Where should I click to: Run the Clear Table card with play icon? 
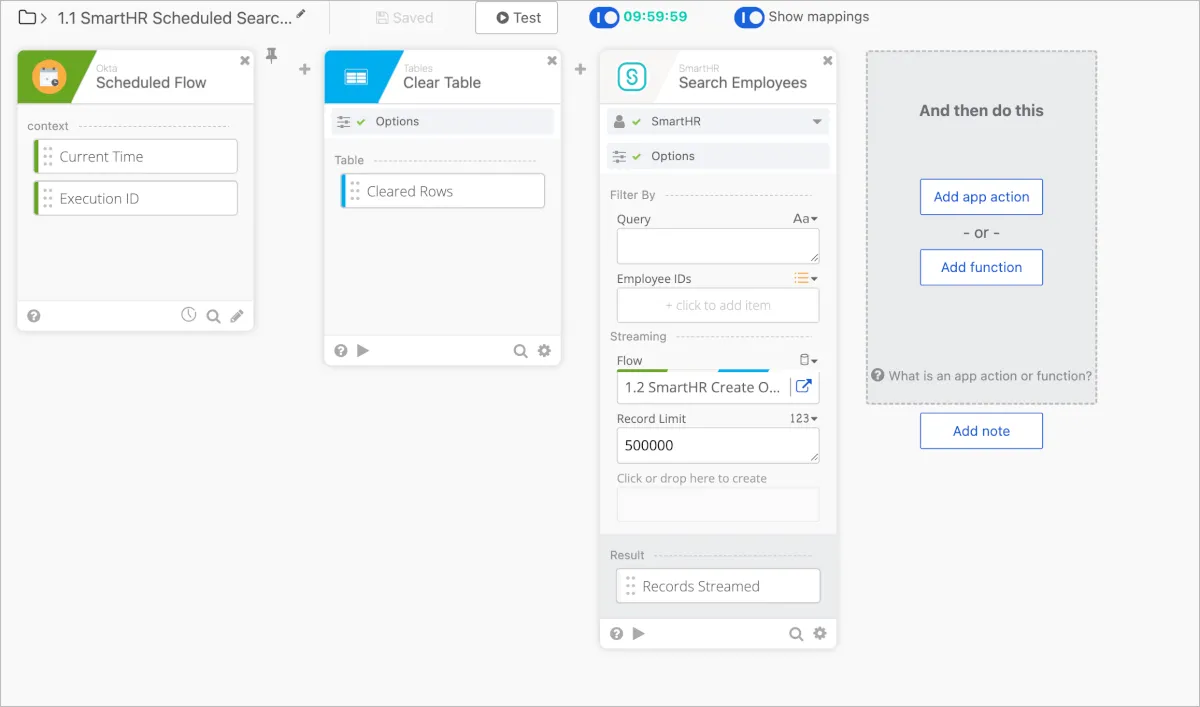click(363, 351)
